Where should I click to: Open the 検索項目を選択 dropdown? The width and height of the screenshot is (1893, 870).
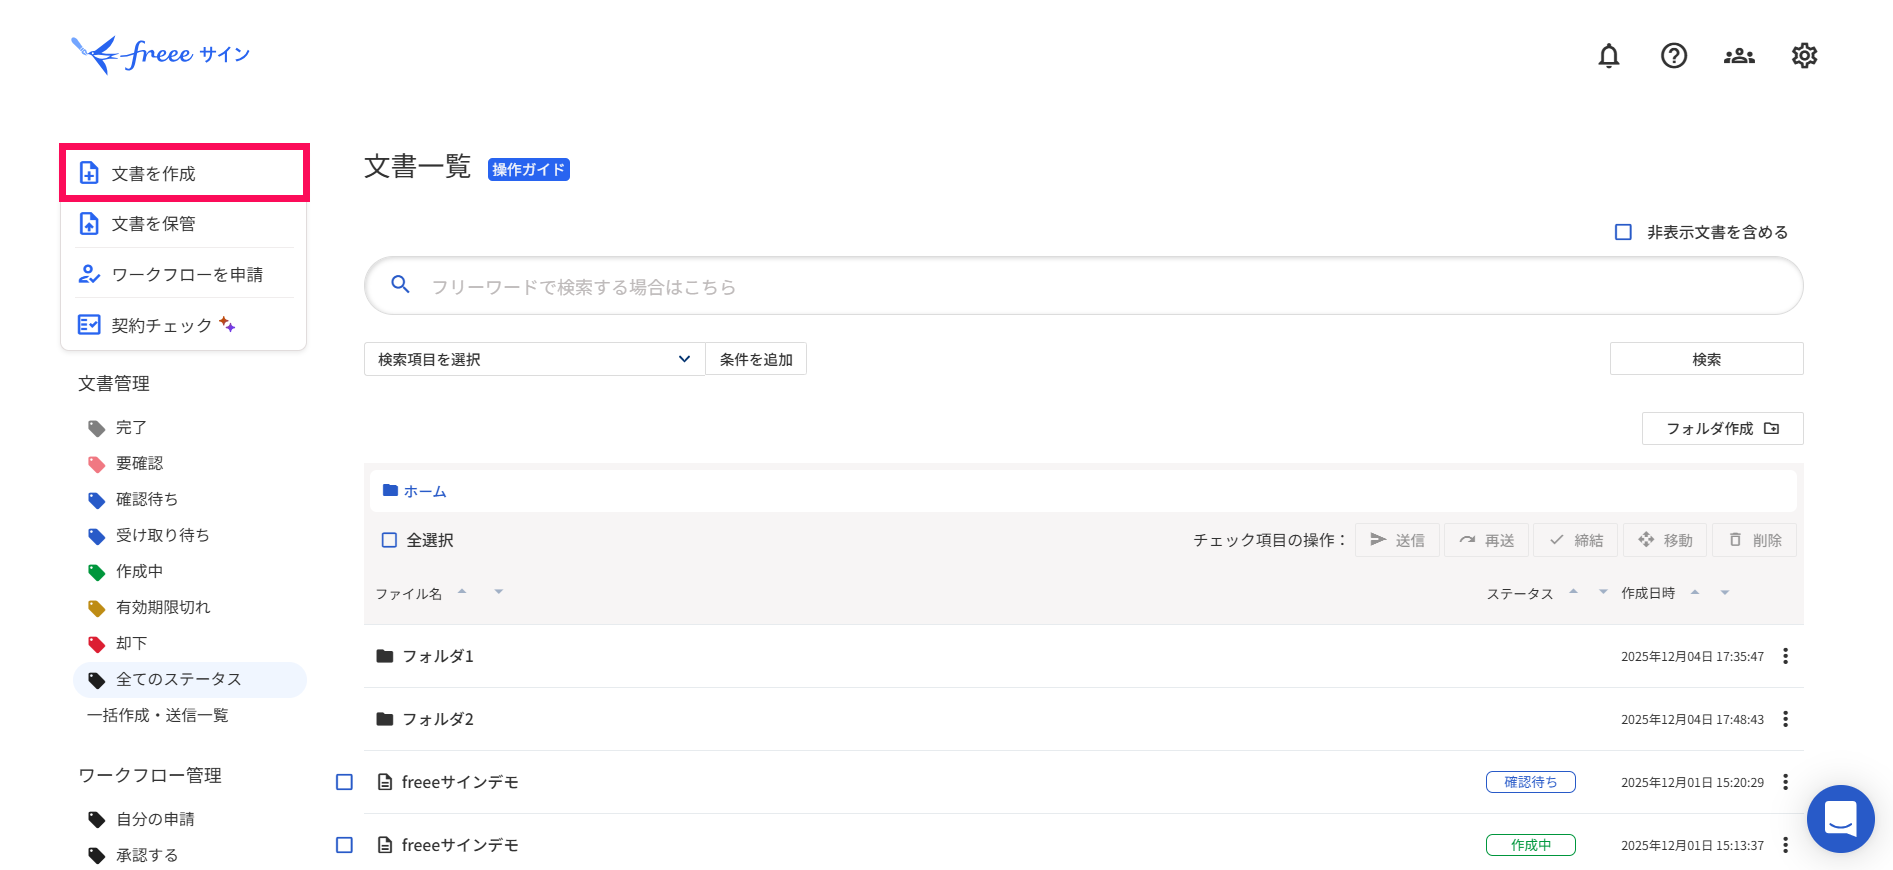(x=535, y=359)
